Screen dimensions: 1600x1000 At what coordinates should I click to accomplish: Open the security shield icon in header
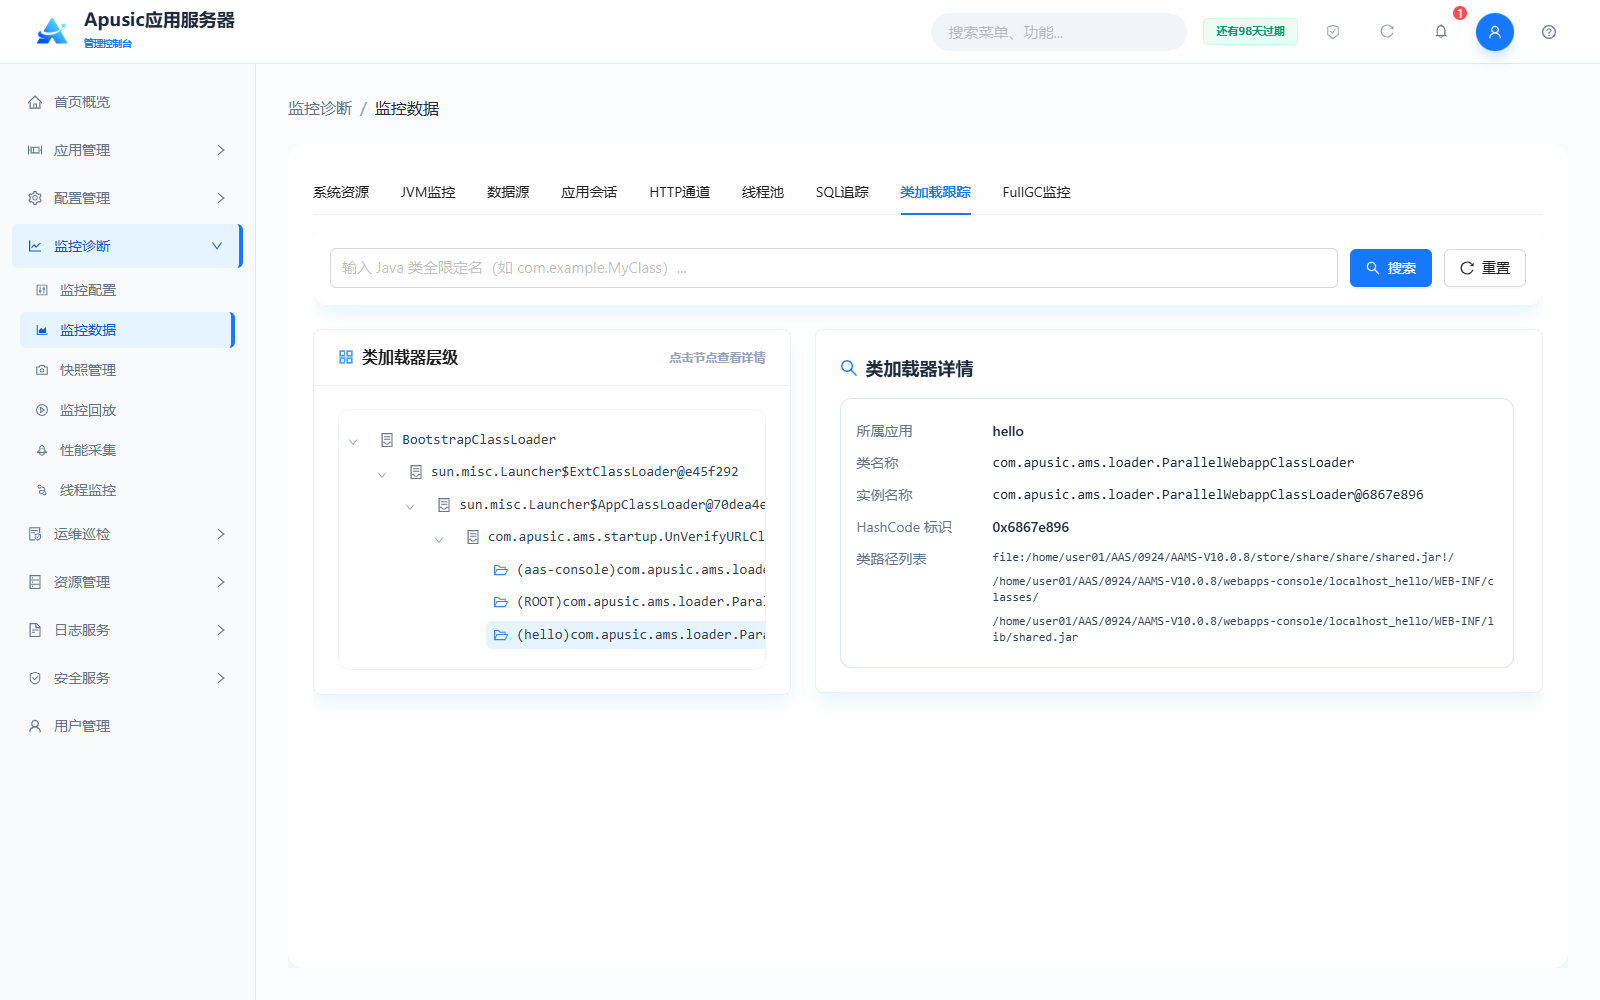pyautogui.click(x=1333, y=32)
